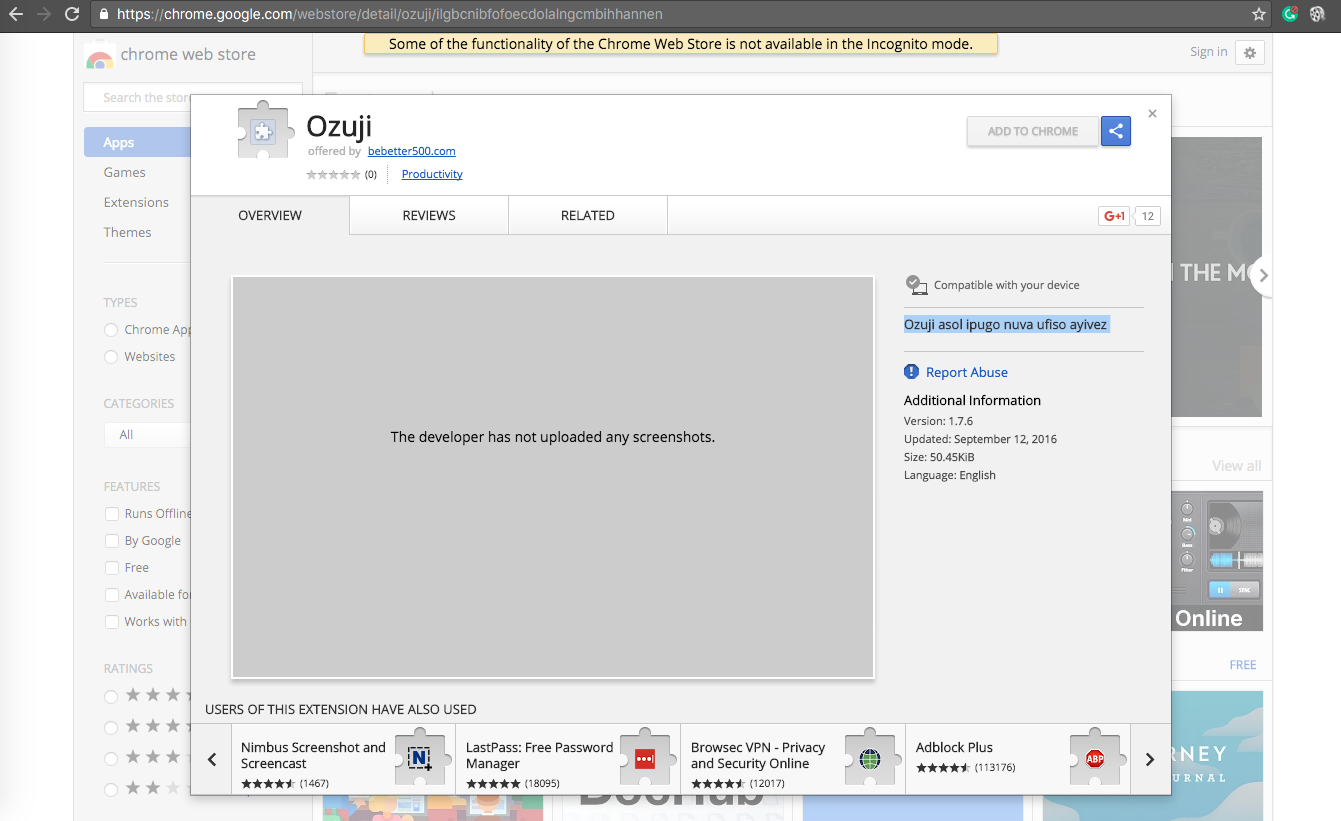Open the Categories All dropdown
Screen dimensions: 1341x821
pos(147,435)
